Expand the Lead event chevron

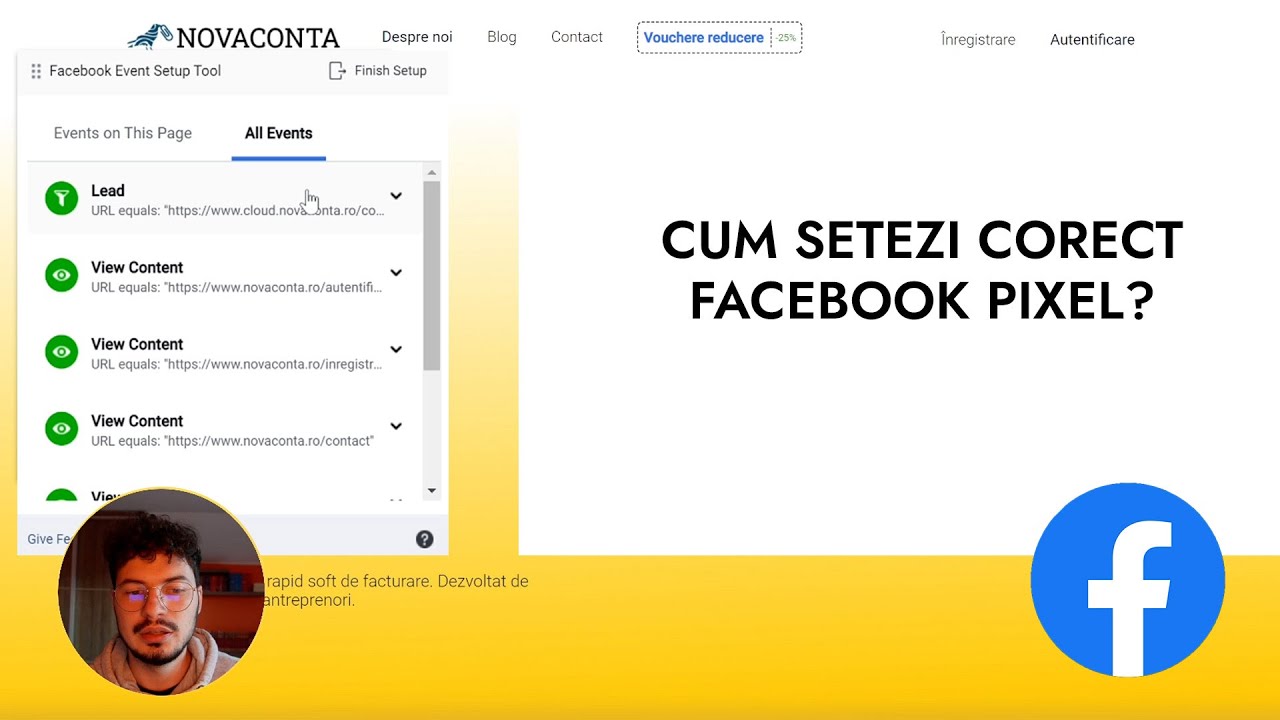coord(396,196)
